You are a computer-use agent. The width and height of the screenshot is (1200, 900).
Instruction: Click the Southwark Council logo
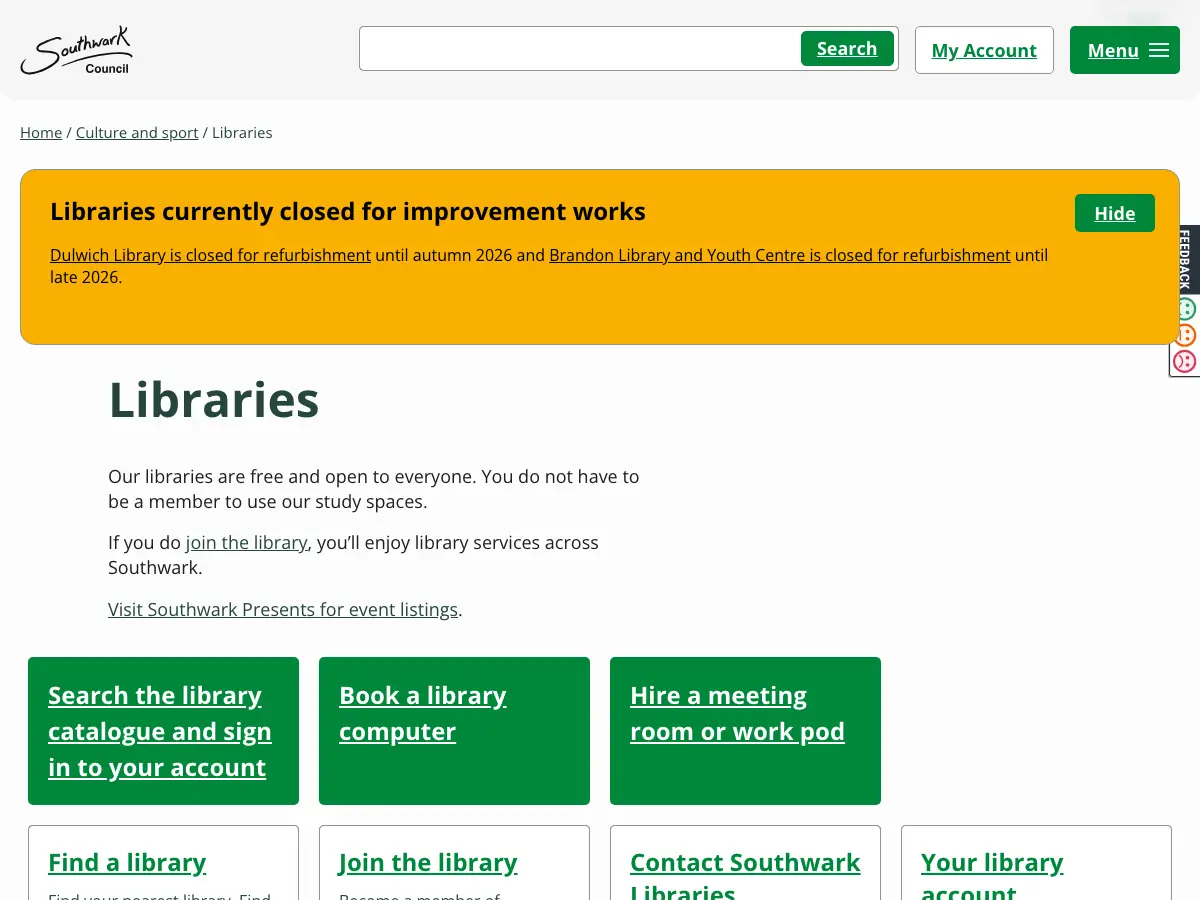76,51
